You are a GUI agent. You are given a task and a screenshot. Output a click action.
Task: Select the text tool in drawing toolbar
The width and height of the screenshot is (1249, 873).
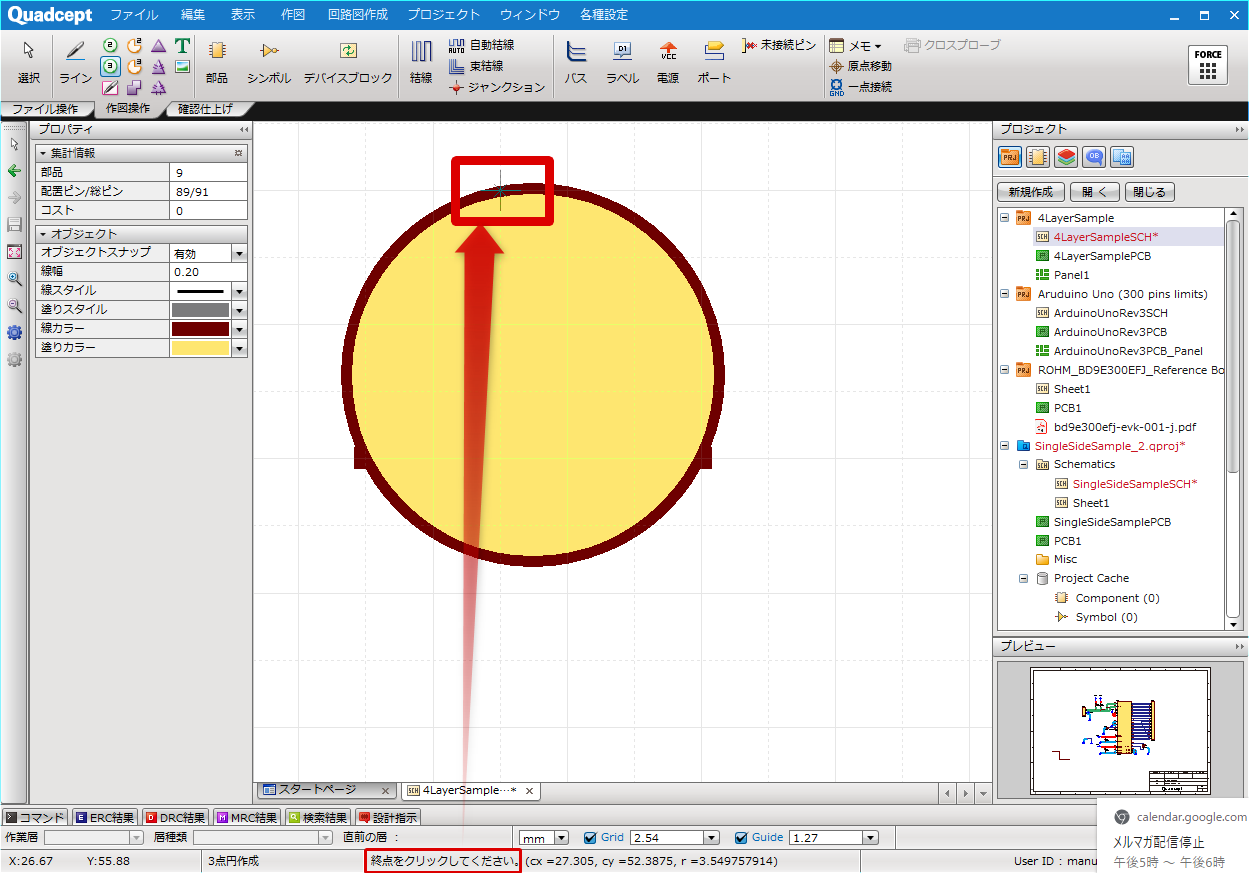point(182,46)
